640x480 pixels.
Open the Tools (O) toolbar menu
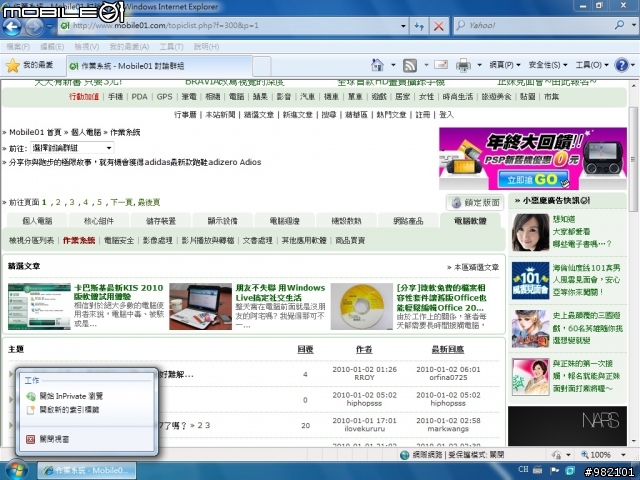(x=592, y=65)
